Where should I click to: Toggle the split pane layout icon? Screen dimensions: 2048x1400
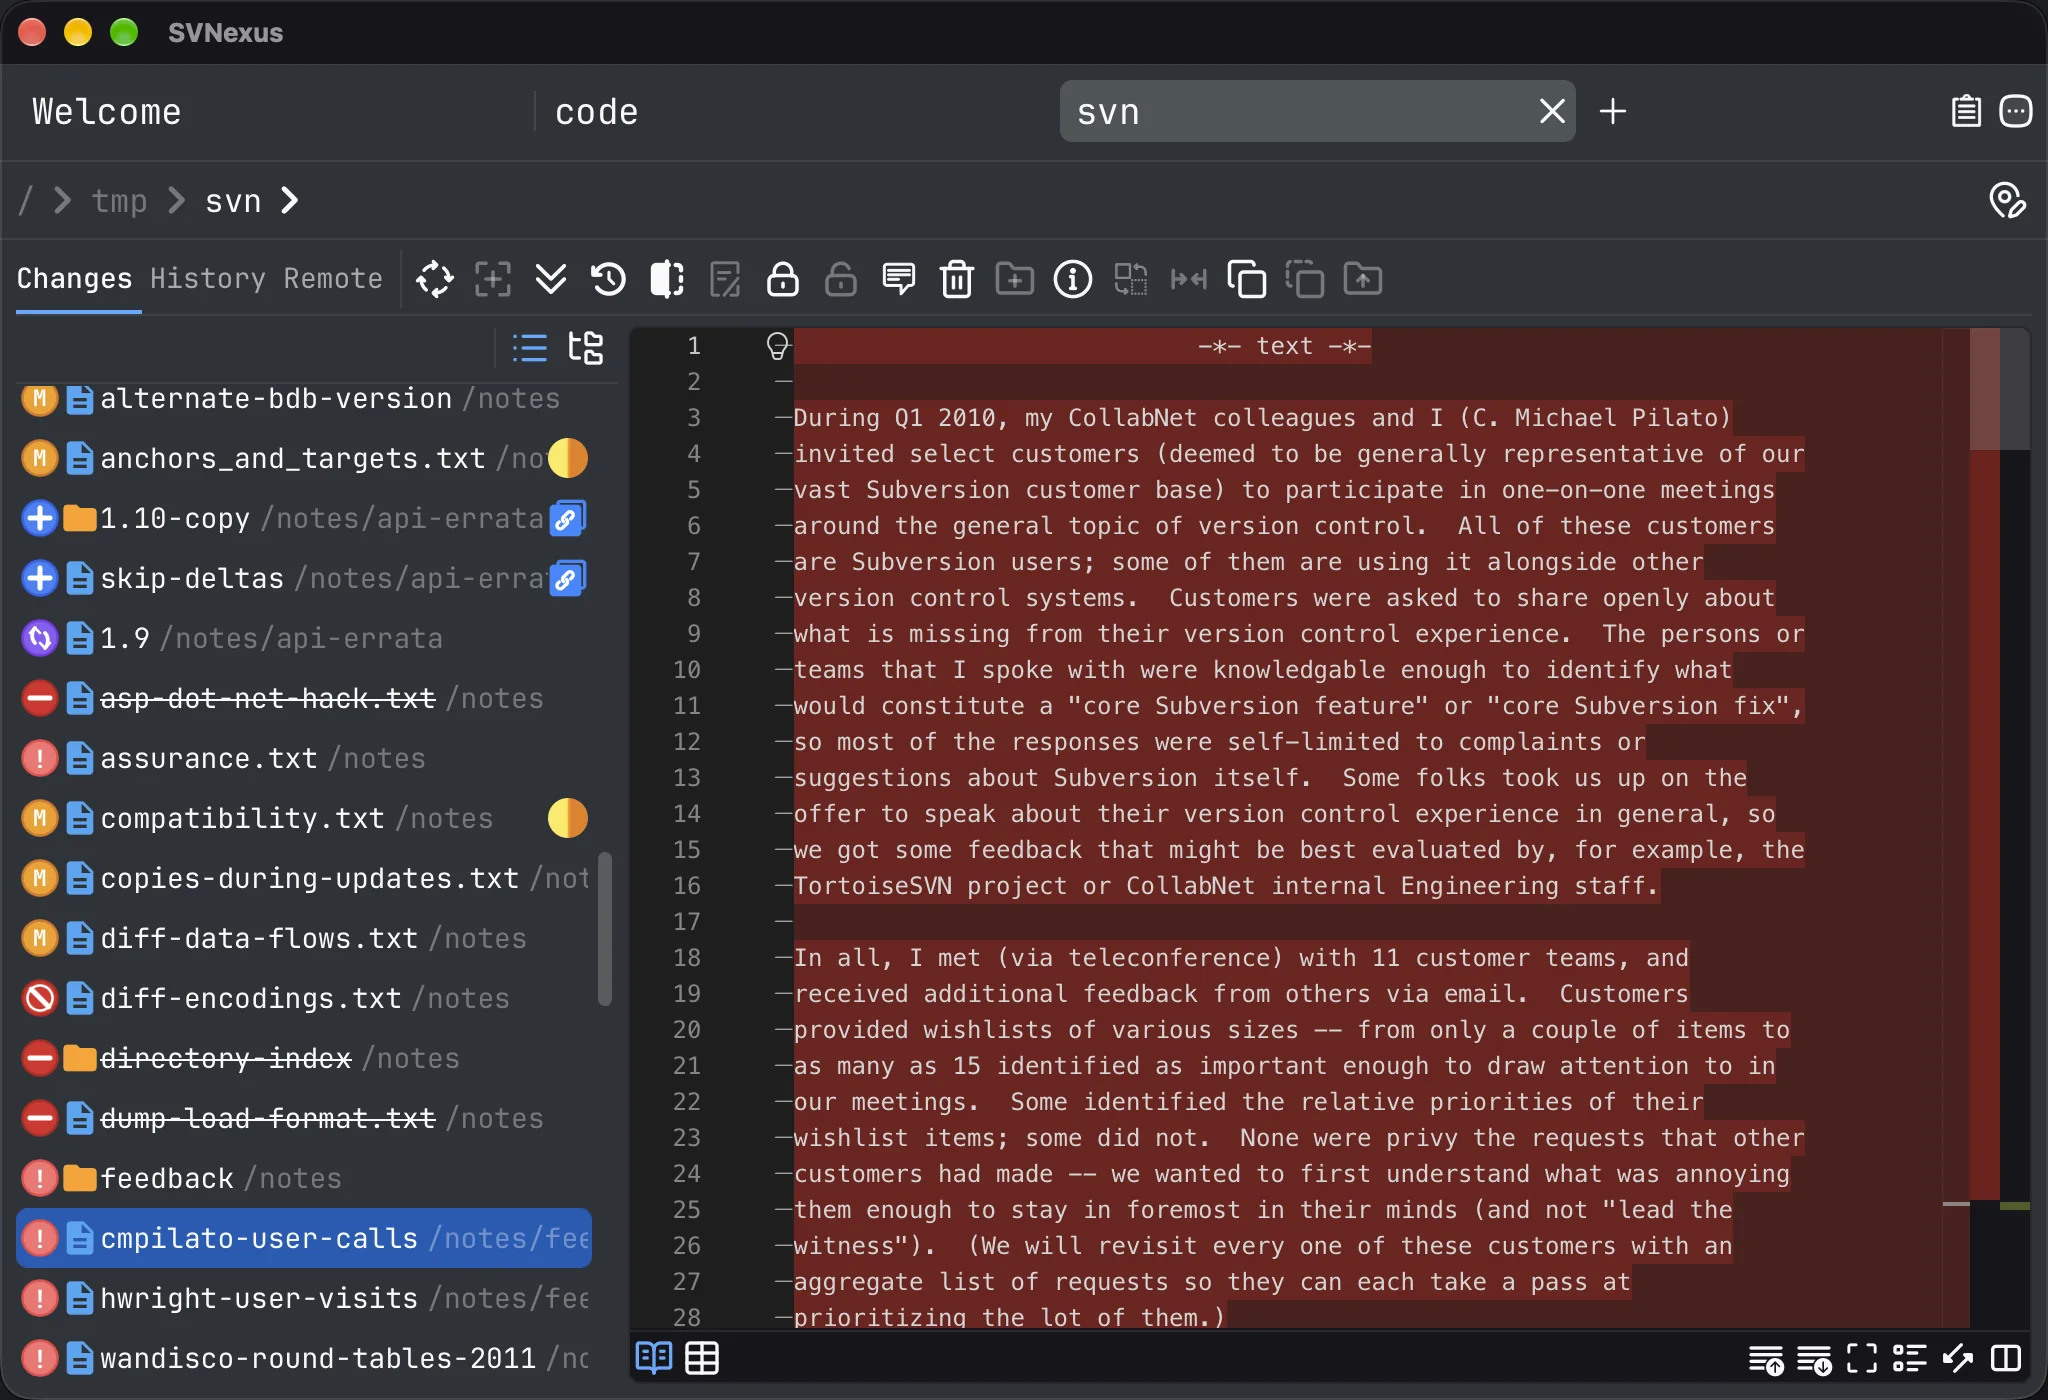[2006, 1358]
